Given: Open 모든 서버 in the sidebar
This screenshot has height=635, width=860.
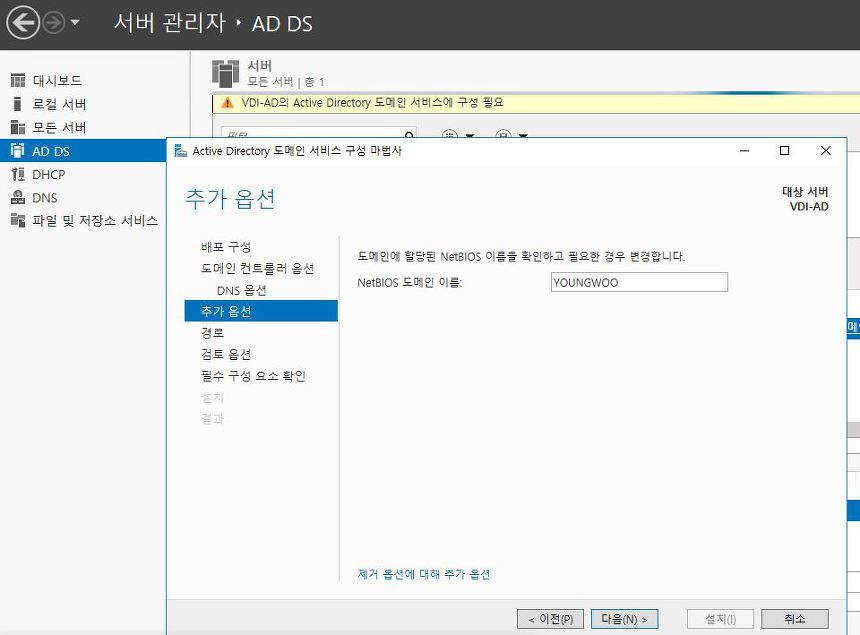Looking at the screenshot, I should click(x=59, y=127).
